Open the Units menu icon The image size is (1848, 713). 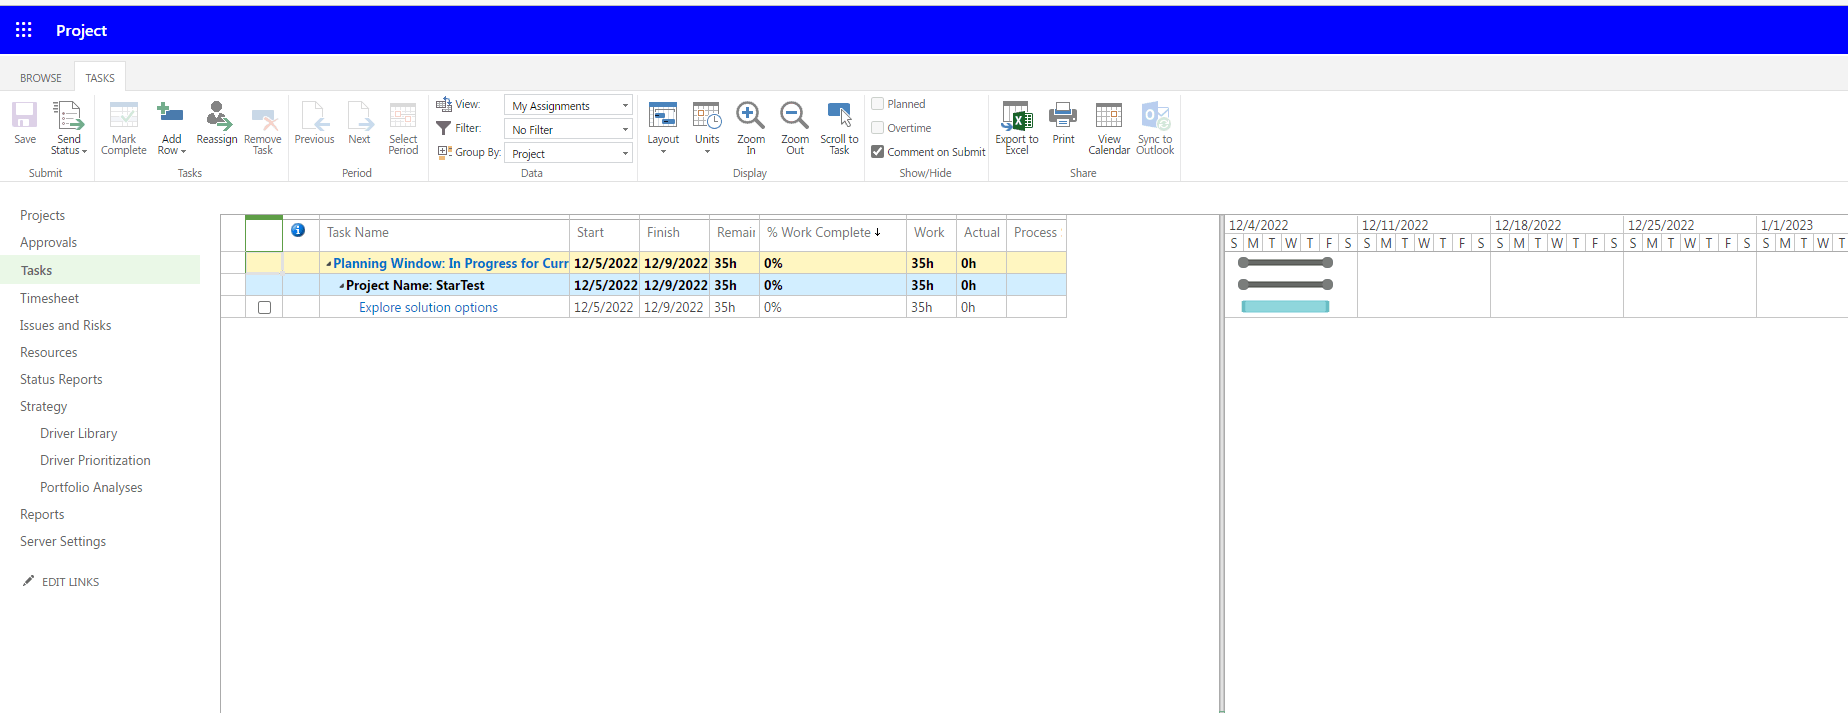(x=707, y=115)
